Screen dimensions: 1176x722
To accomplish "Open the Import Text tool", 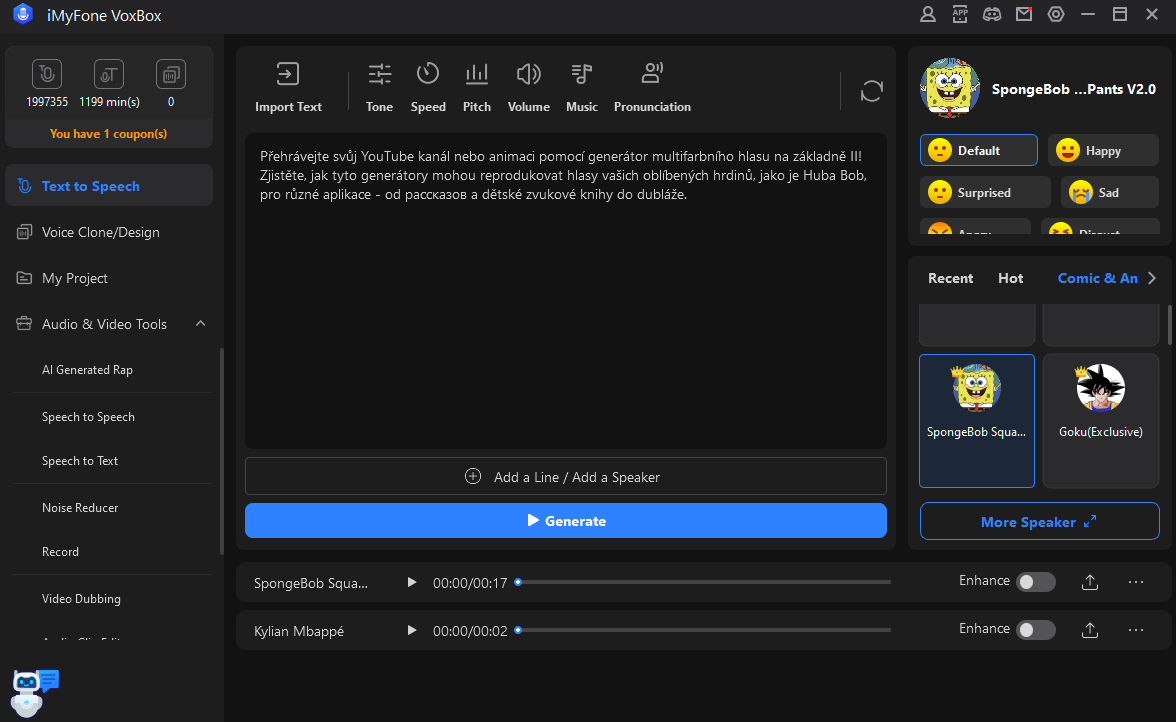I will pos(288,87).
